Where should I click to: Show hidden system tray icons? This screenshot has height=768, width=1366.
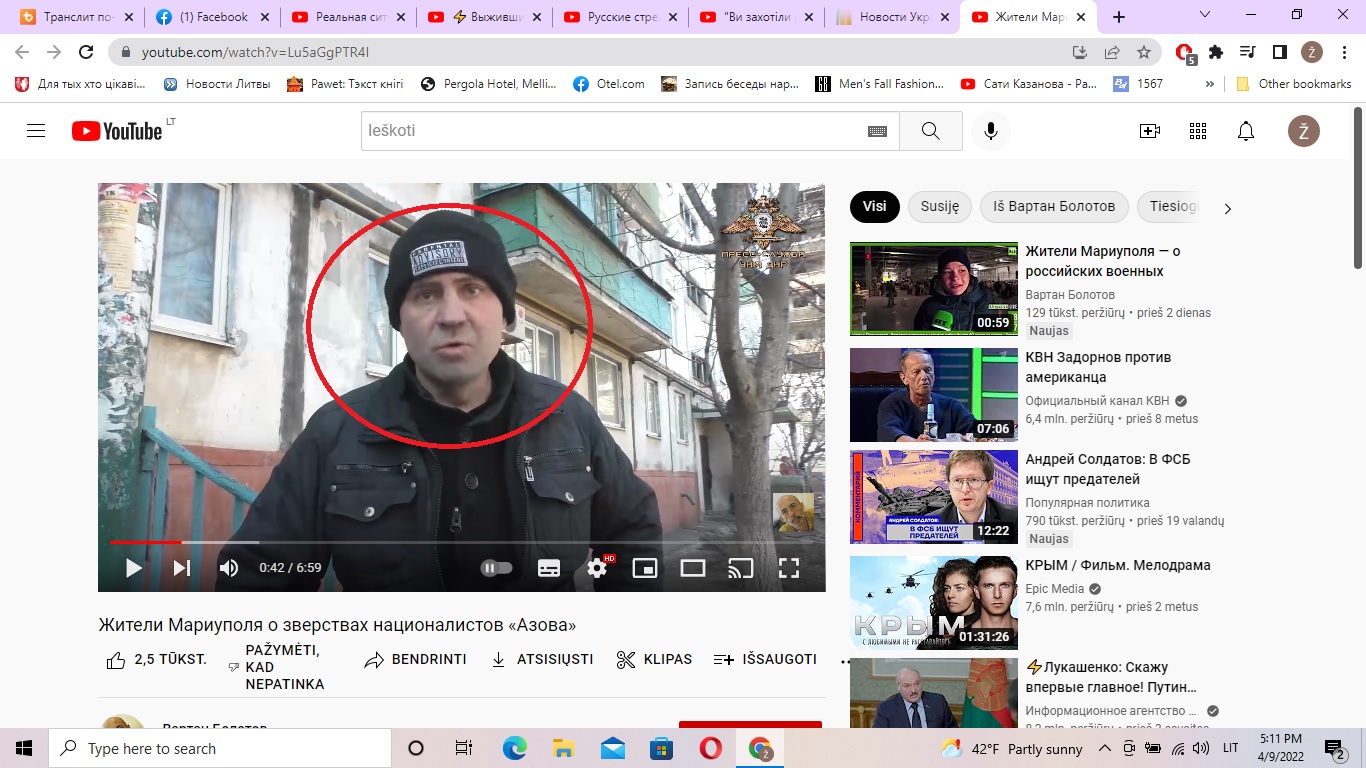pyautogui.click(x=1104, y=748)
